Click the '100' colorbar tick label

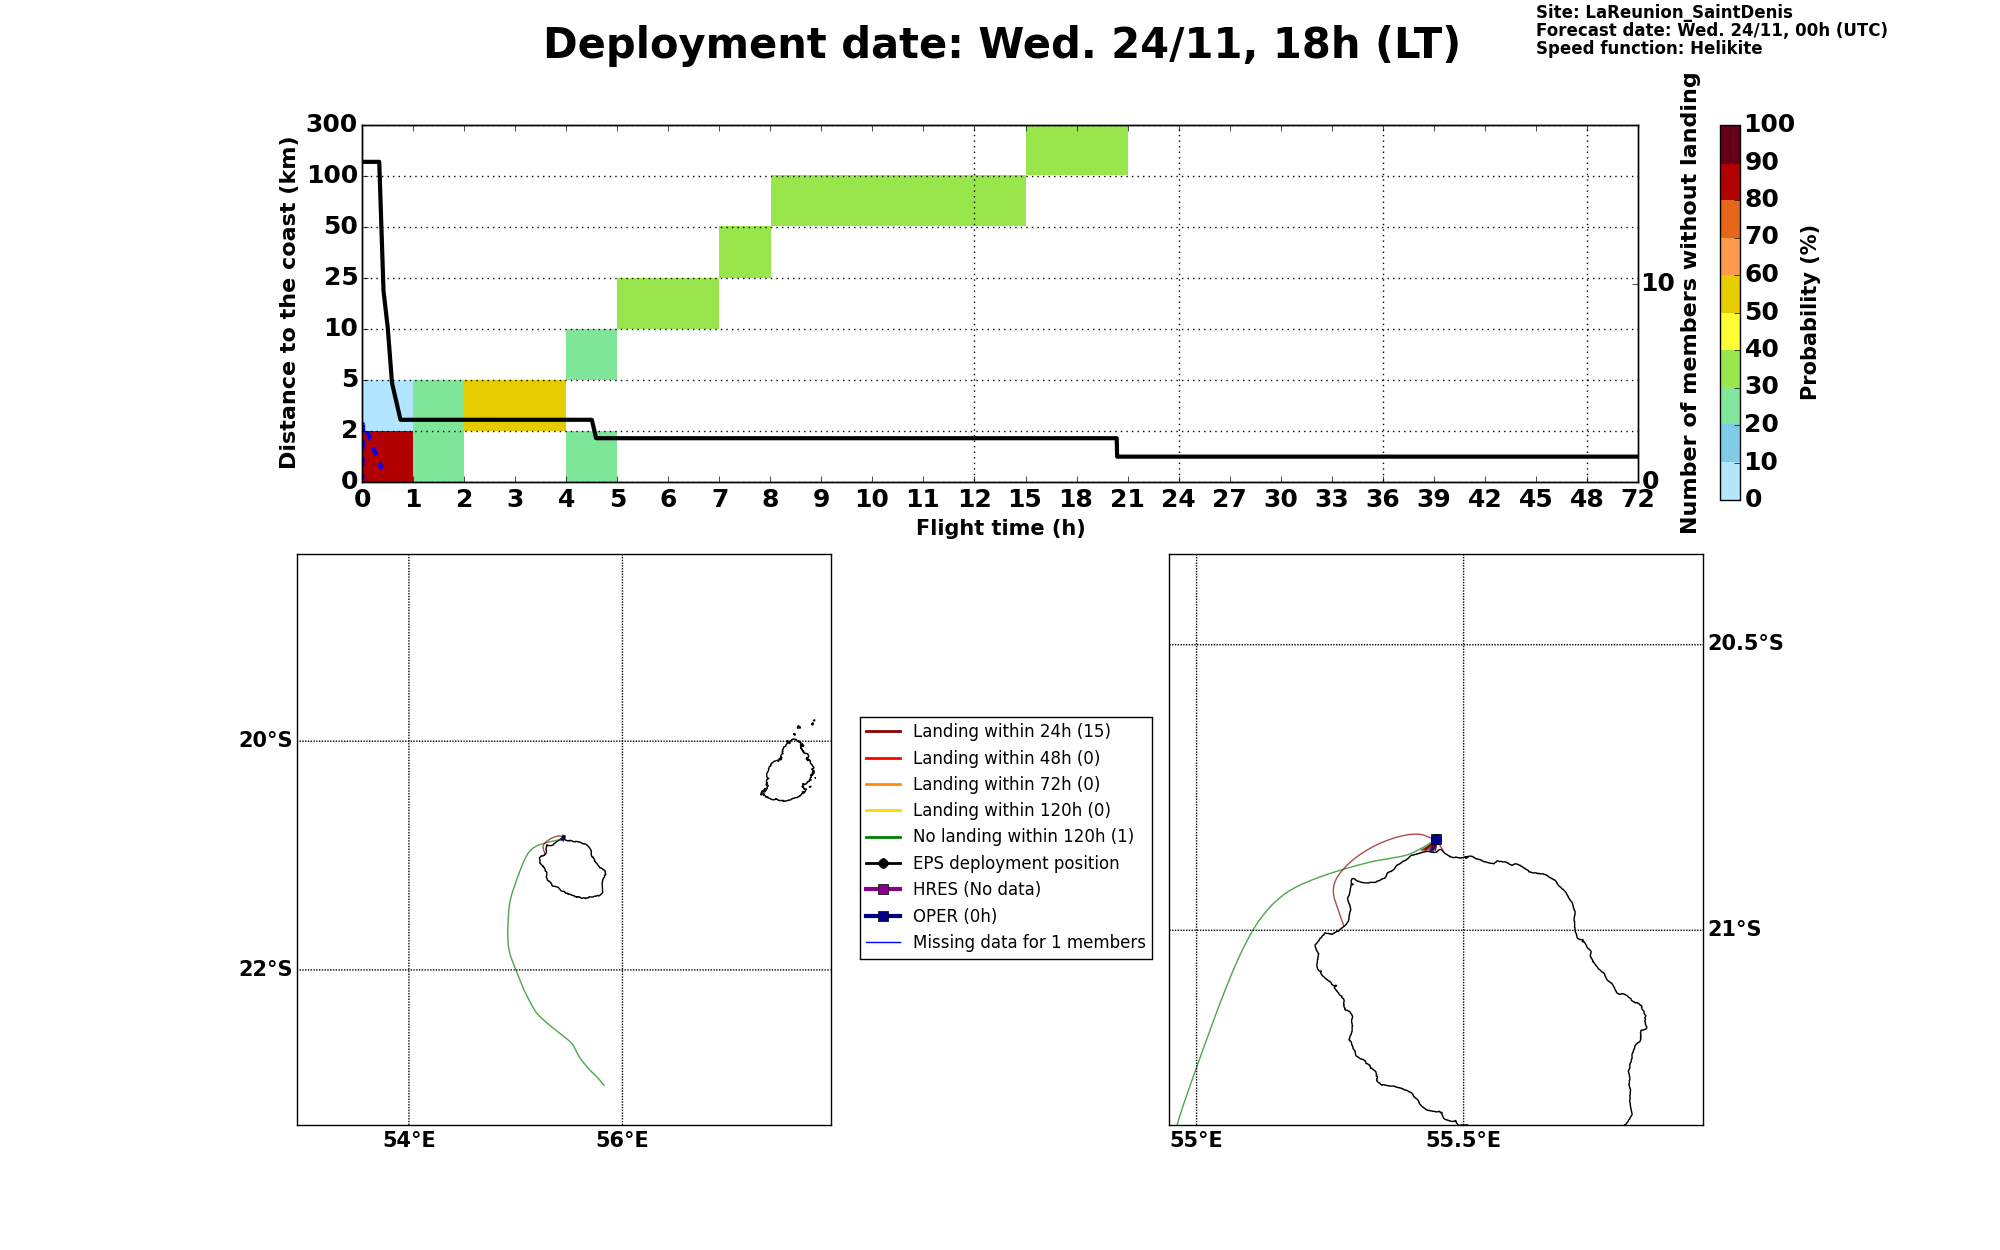tap(1770, 124)
